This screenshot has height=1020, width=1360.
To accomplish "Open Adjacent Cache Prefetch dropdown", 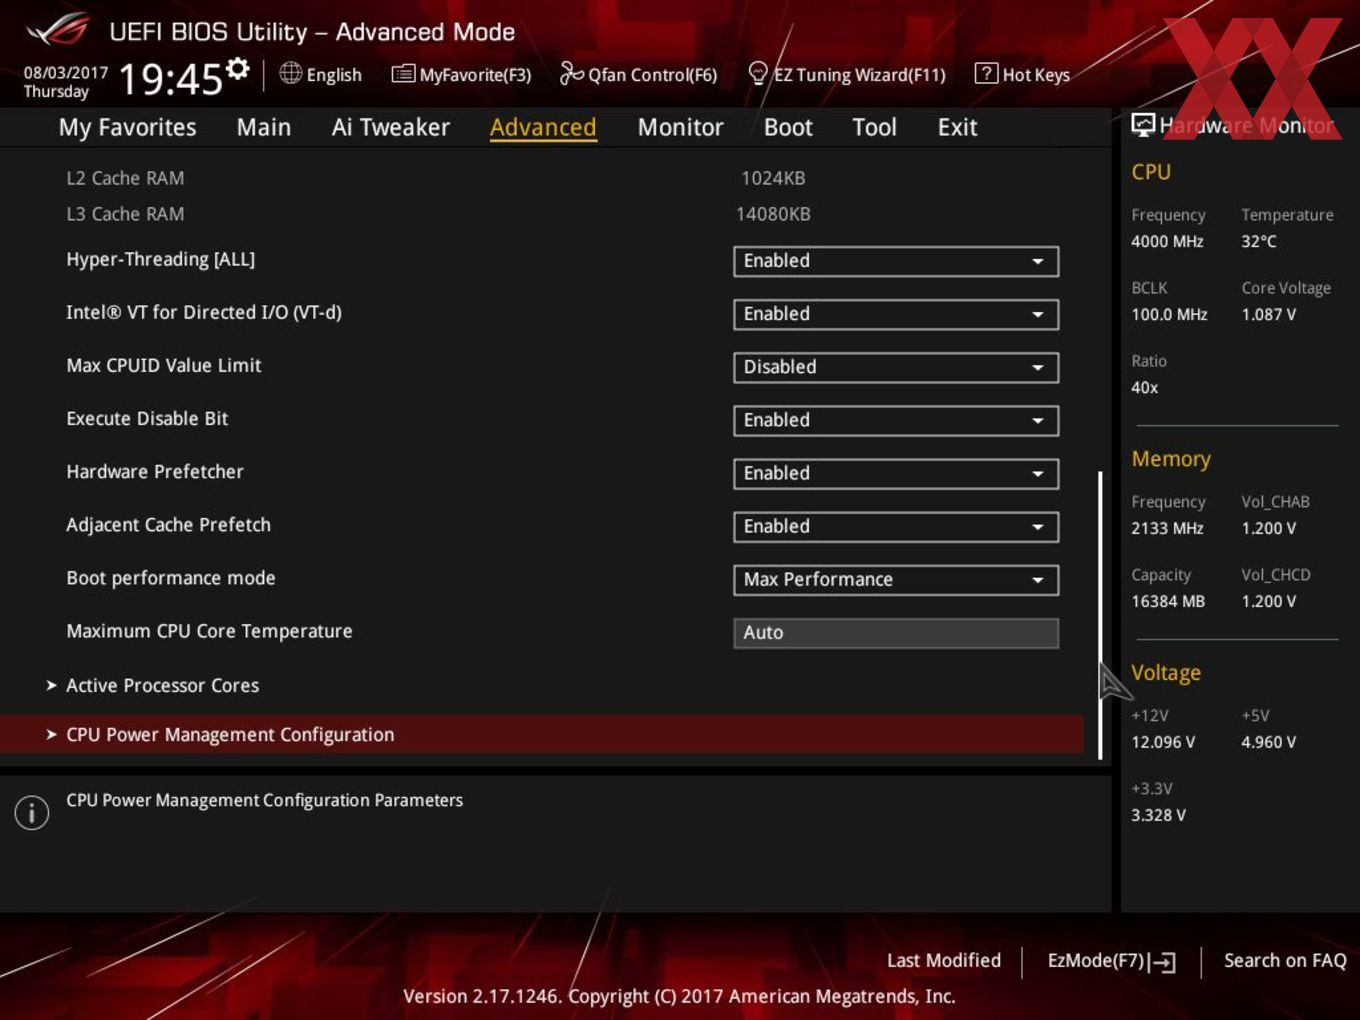I will coord(896,526).
